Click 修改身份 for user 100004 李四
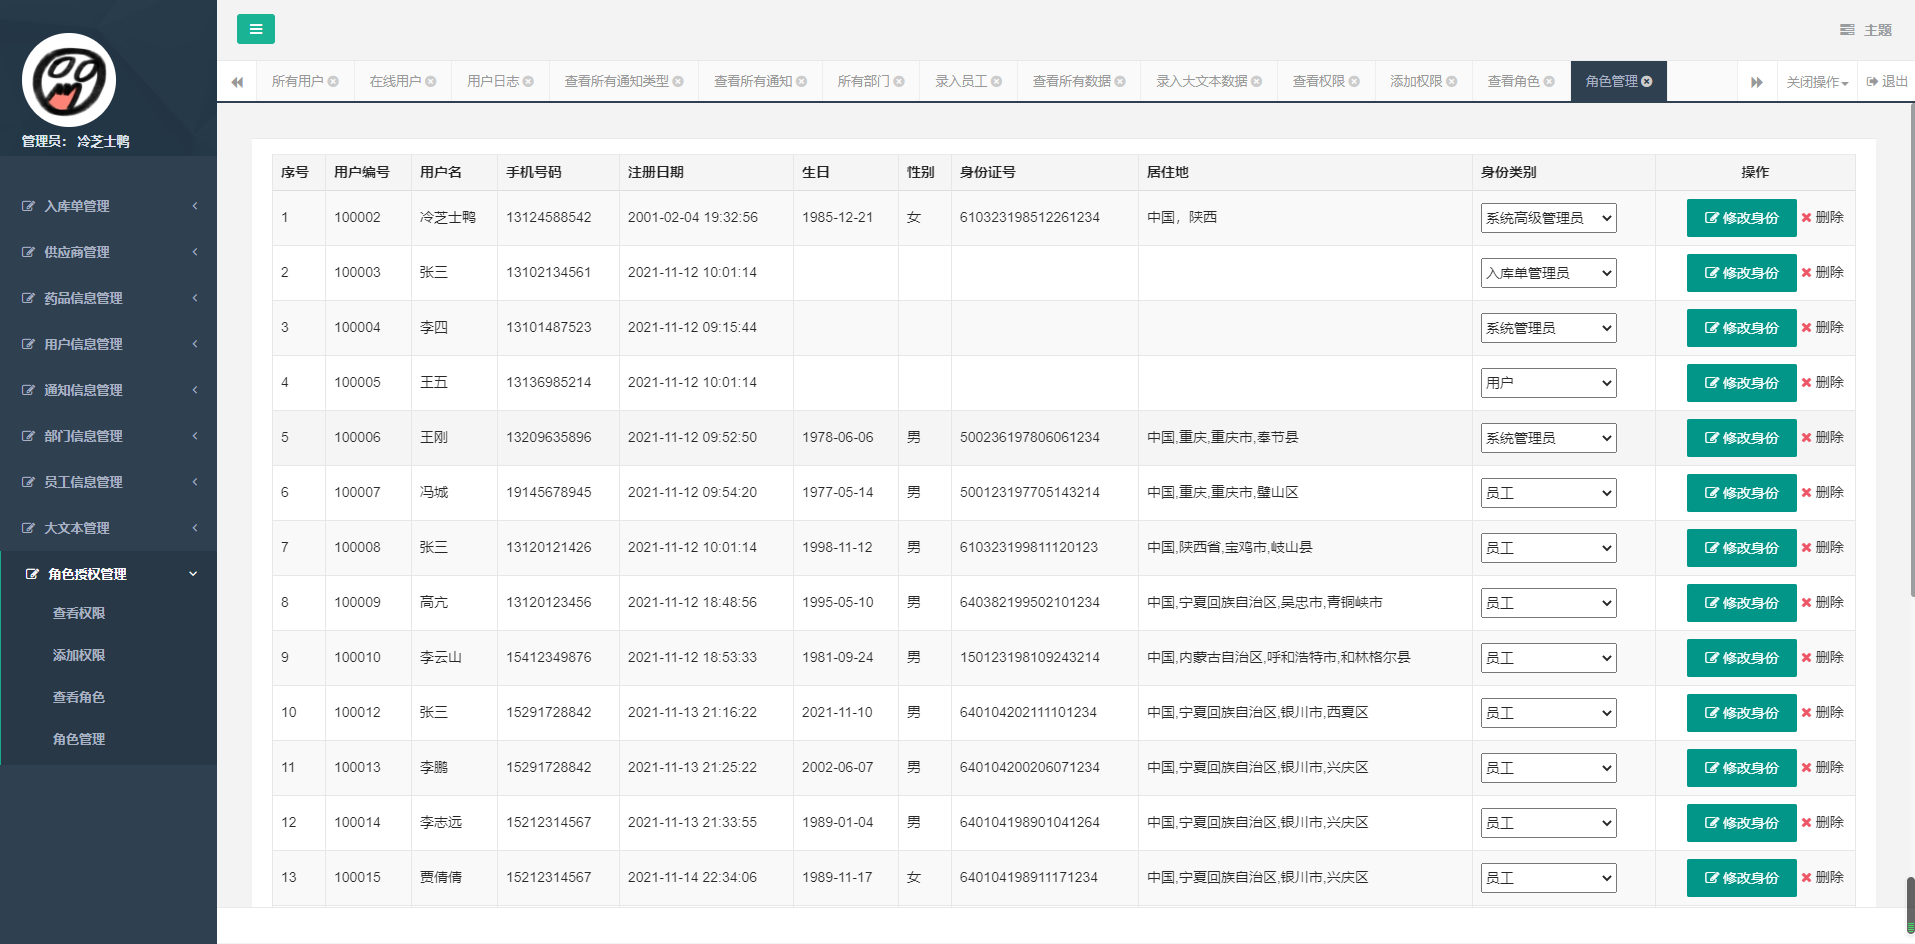The image size is (1915, 944). [x=1741, y=328]
